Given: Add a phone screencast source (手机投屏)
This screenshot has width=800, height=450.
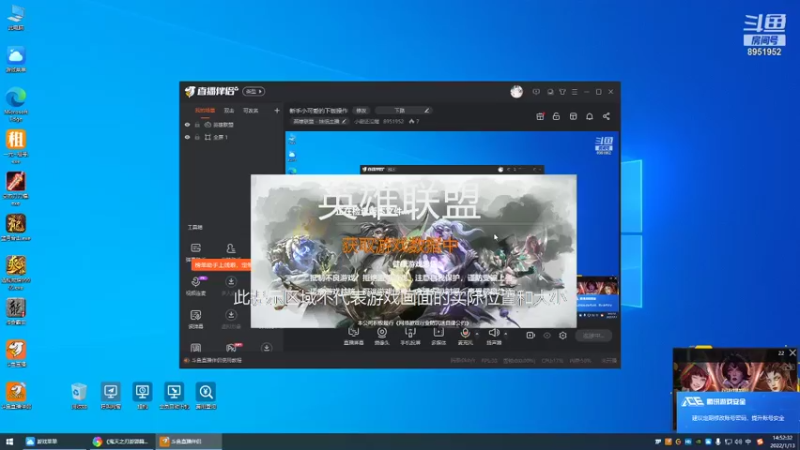Looking at the screenshot, I should [x=410, y=336].
